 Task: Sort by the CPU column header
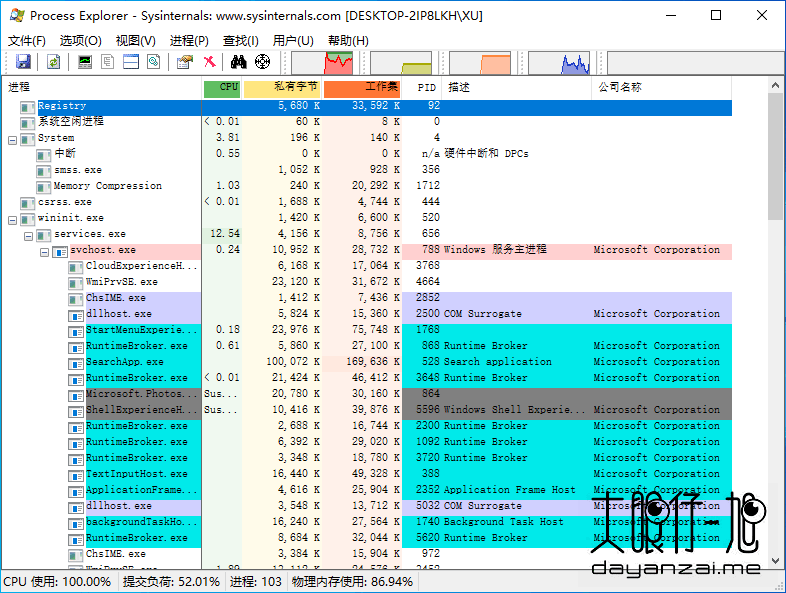pos(222,88)
